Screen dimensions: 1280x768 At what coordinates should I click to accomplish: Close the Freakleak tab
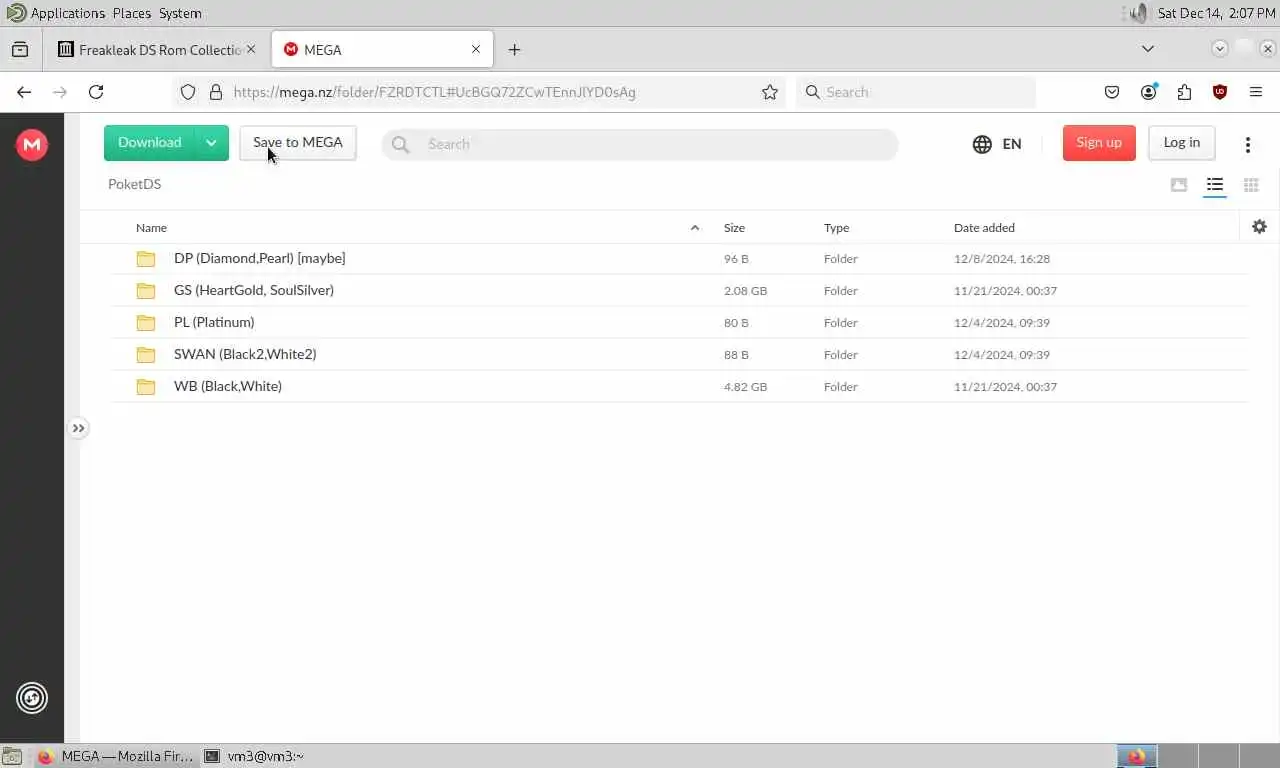click(251, 50)
